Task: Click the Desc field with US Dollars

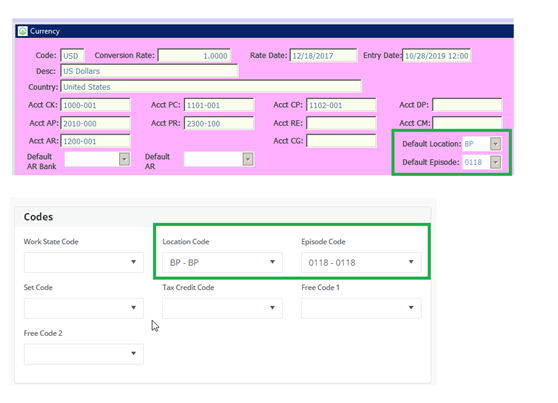Action: (149, 71)
